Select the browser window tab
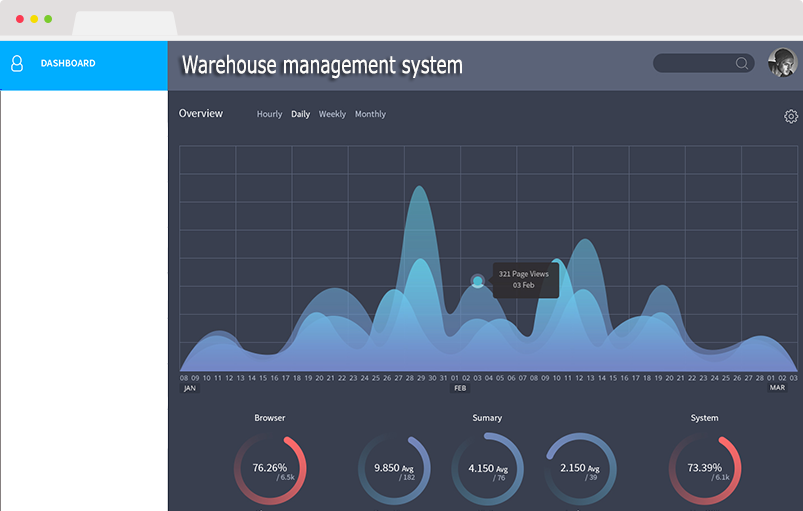This screenshot has width=803, height=511. click(x=125, y=22)
